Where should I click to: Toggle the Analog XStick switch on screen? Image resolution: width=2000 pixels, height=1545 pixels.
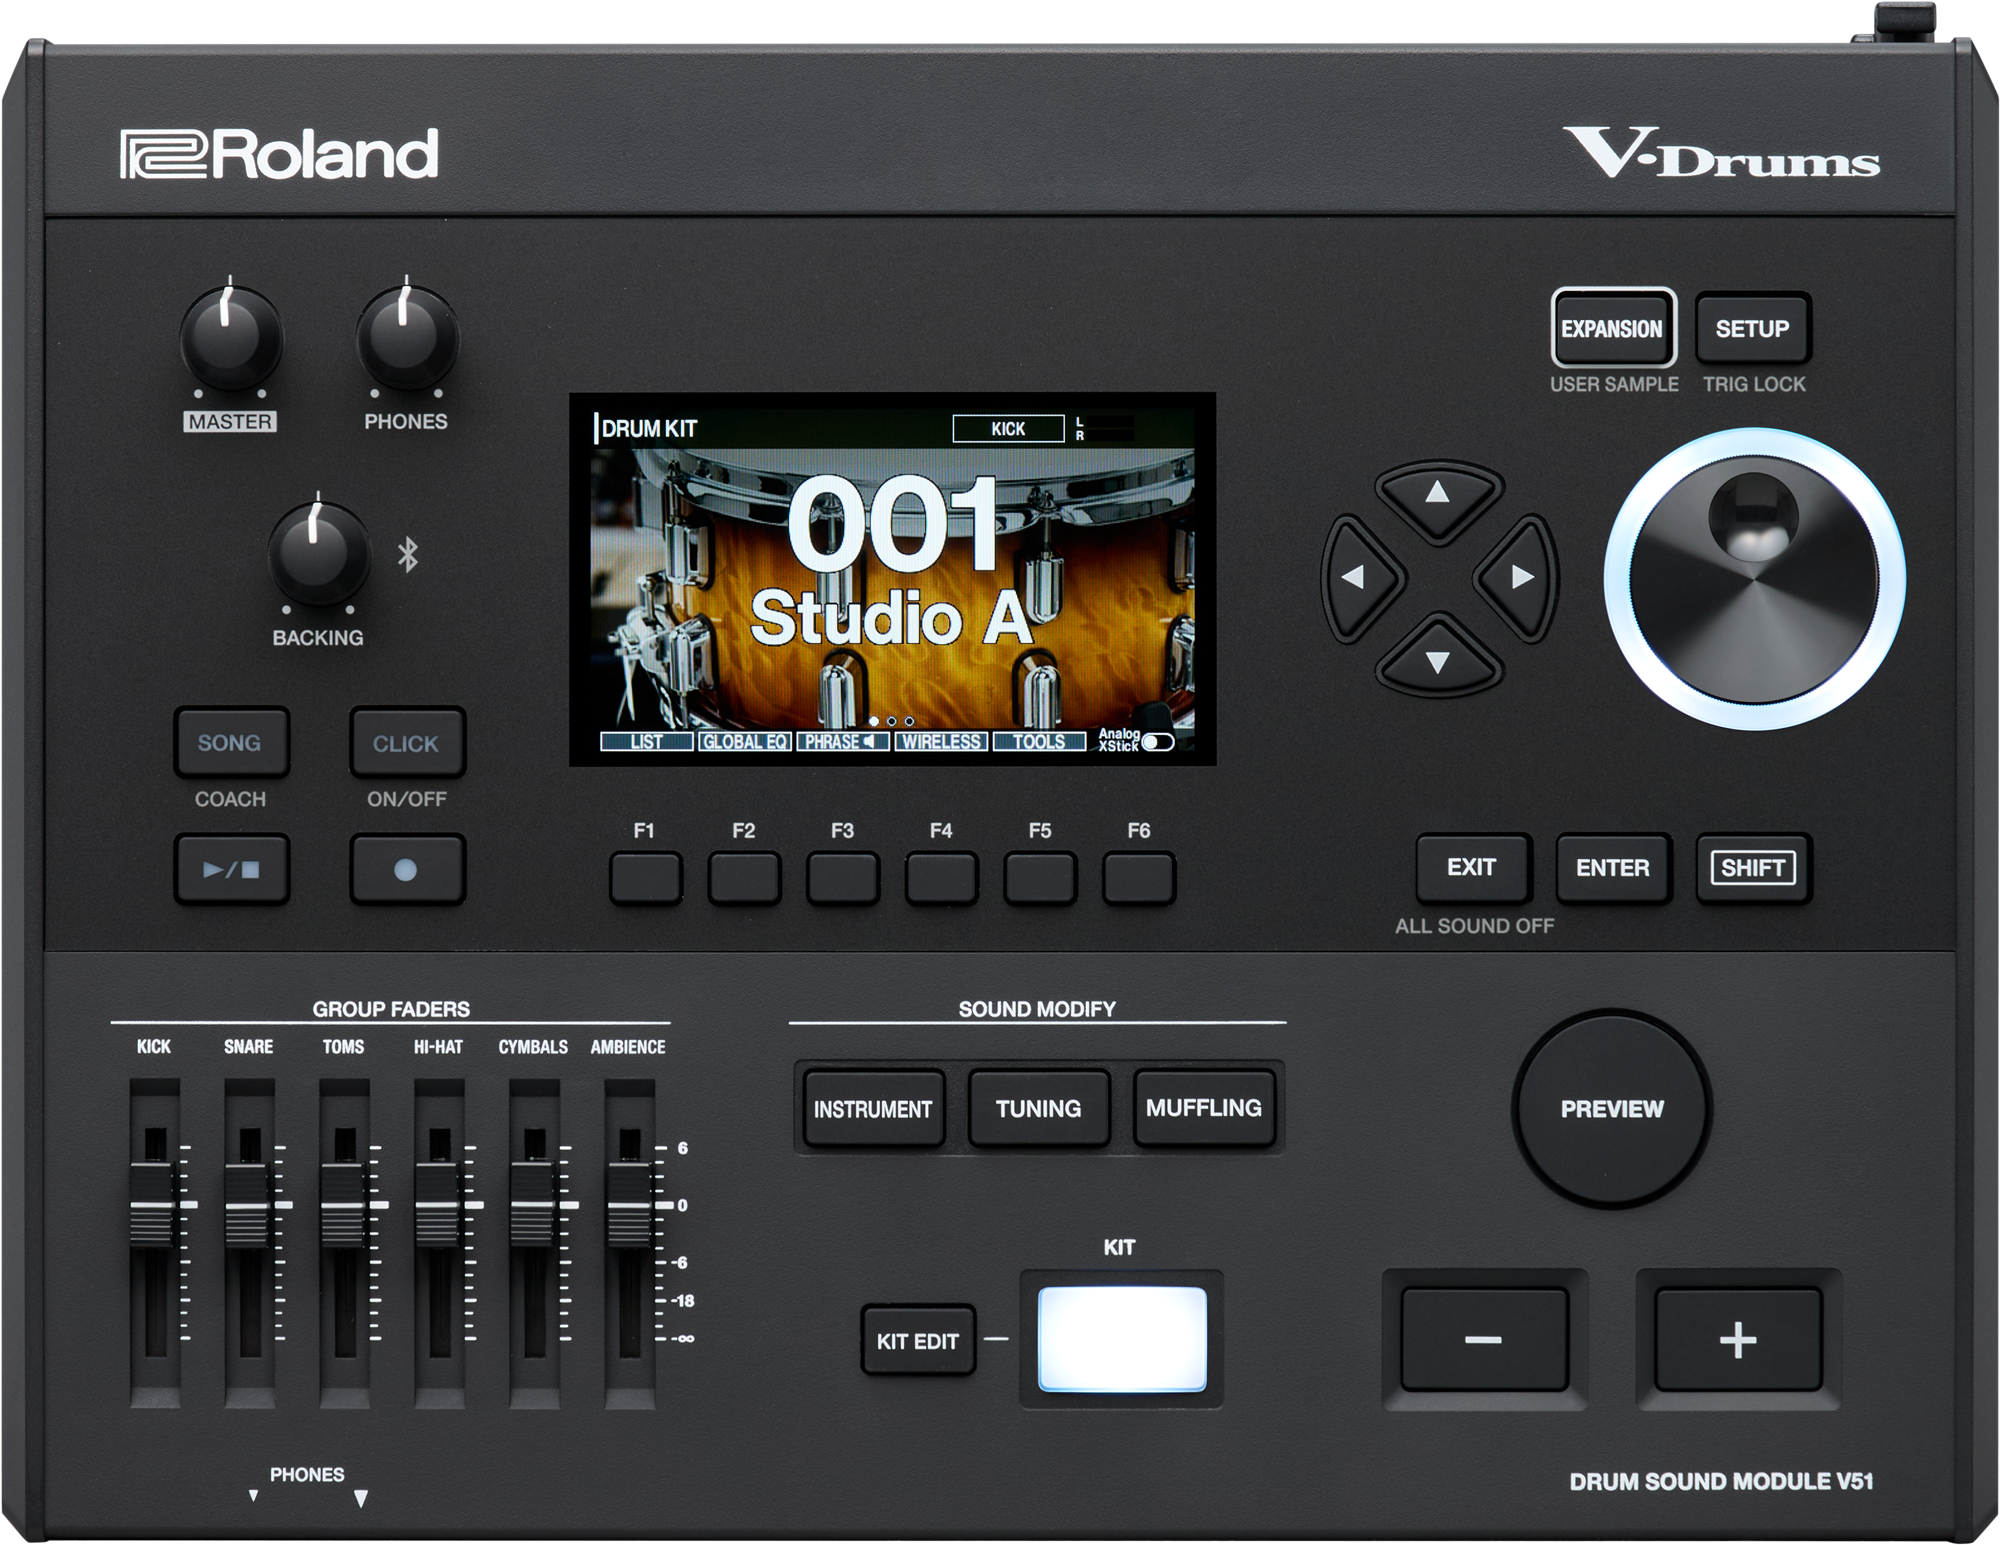[1157, 742]
